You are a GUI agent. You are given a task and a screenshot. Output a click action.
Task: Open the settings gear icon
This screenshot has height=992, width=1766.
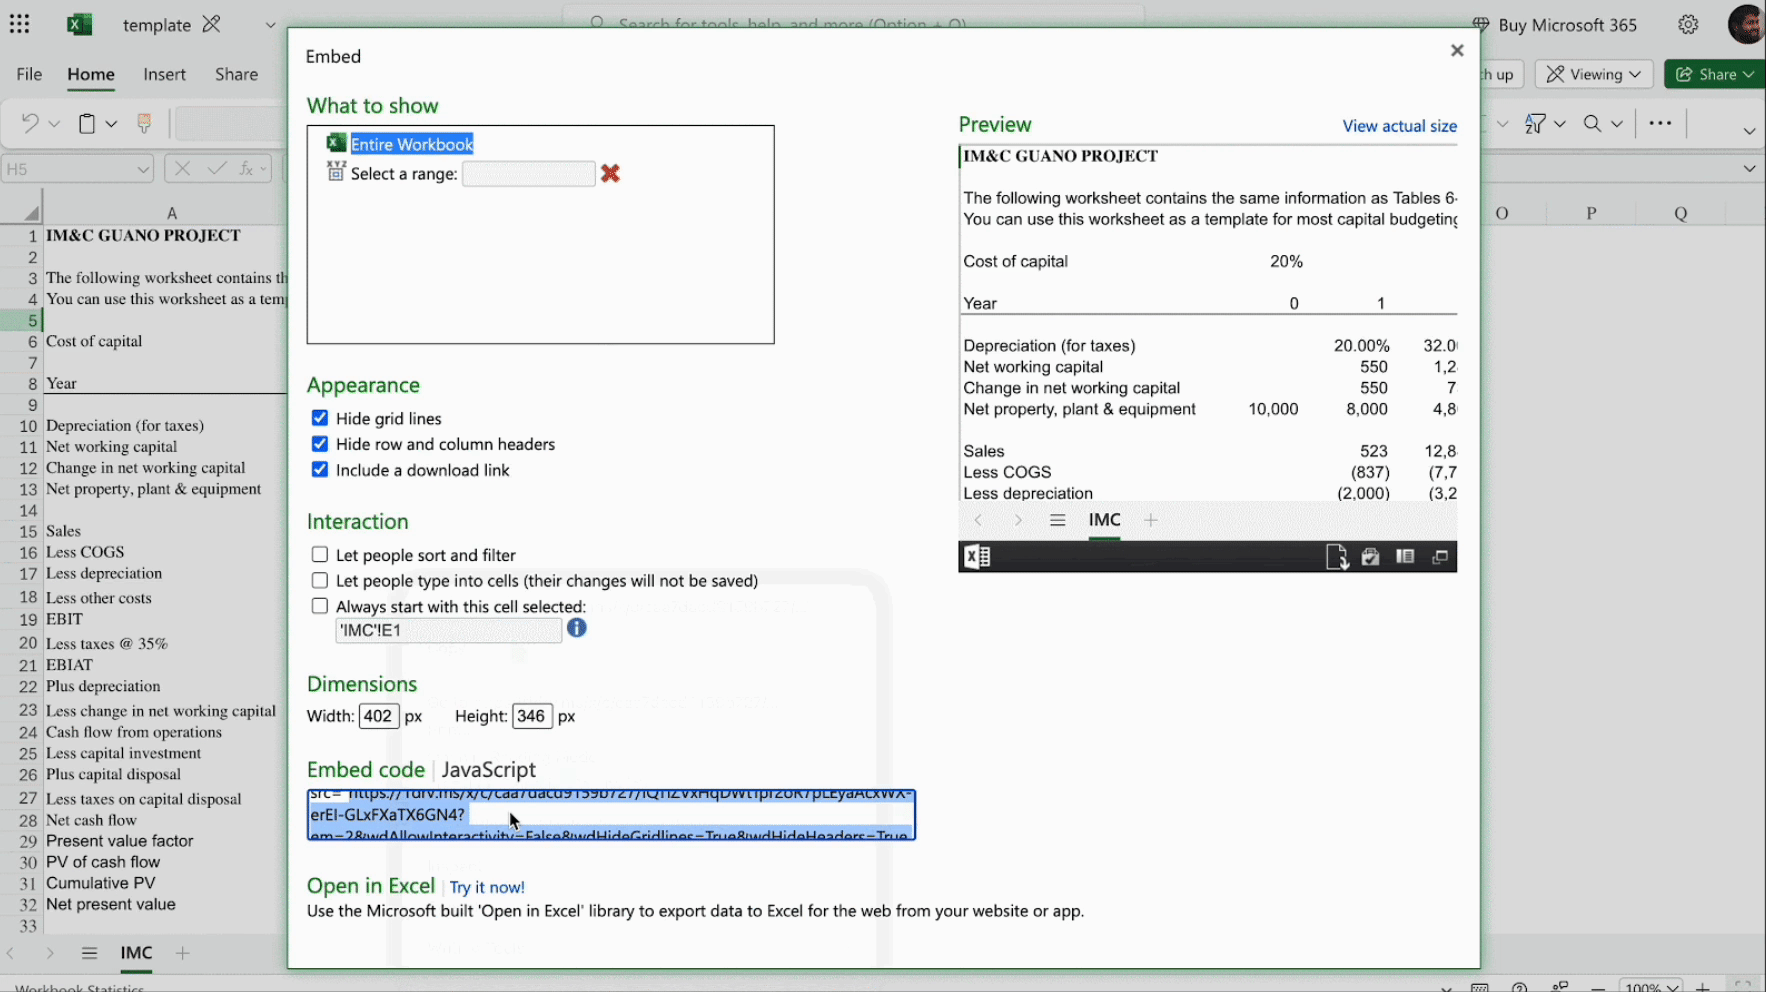click(x=1688, y=25)
